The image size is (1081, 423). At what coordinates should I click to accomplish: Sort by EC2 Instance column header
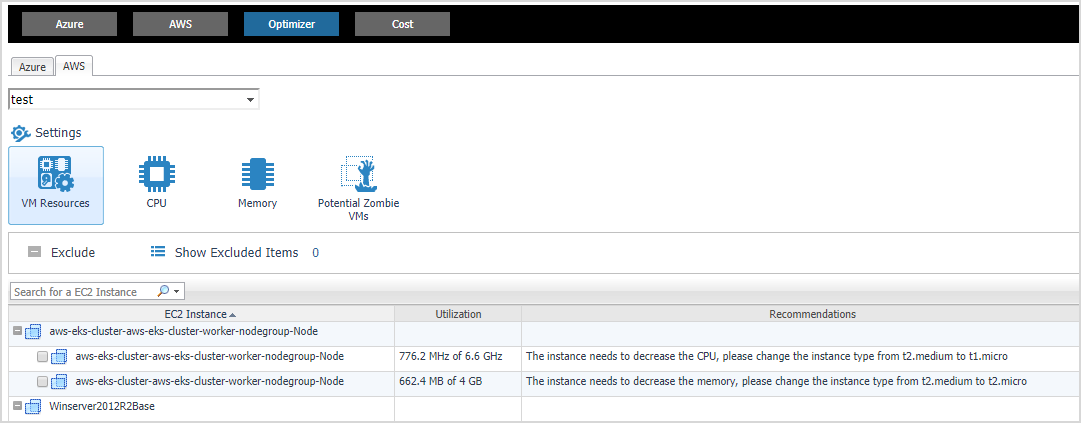(200, 314)
